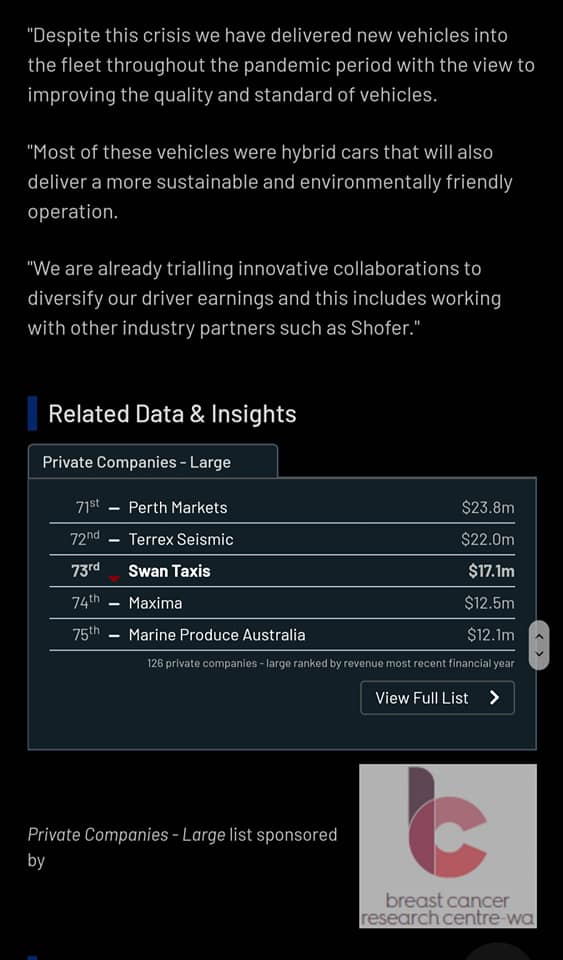Select the chevron arrow in View Full List

click(x=494, y=698)
